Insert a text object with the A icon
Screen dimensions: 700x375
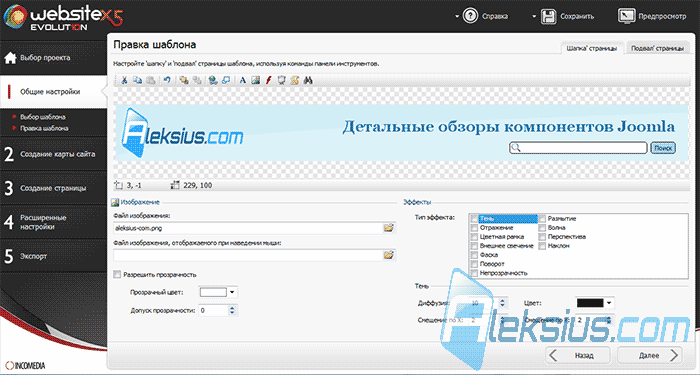pos(242,80)
